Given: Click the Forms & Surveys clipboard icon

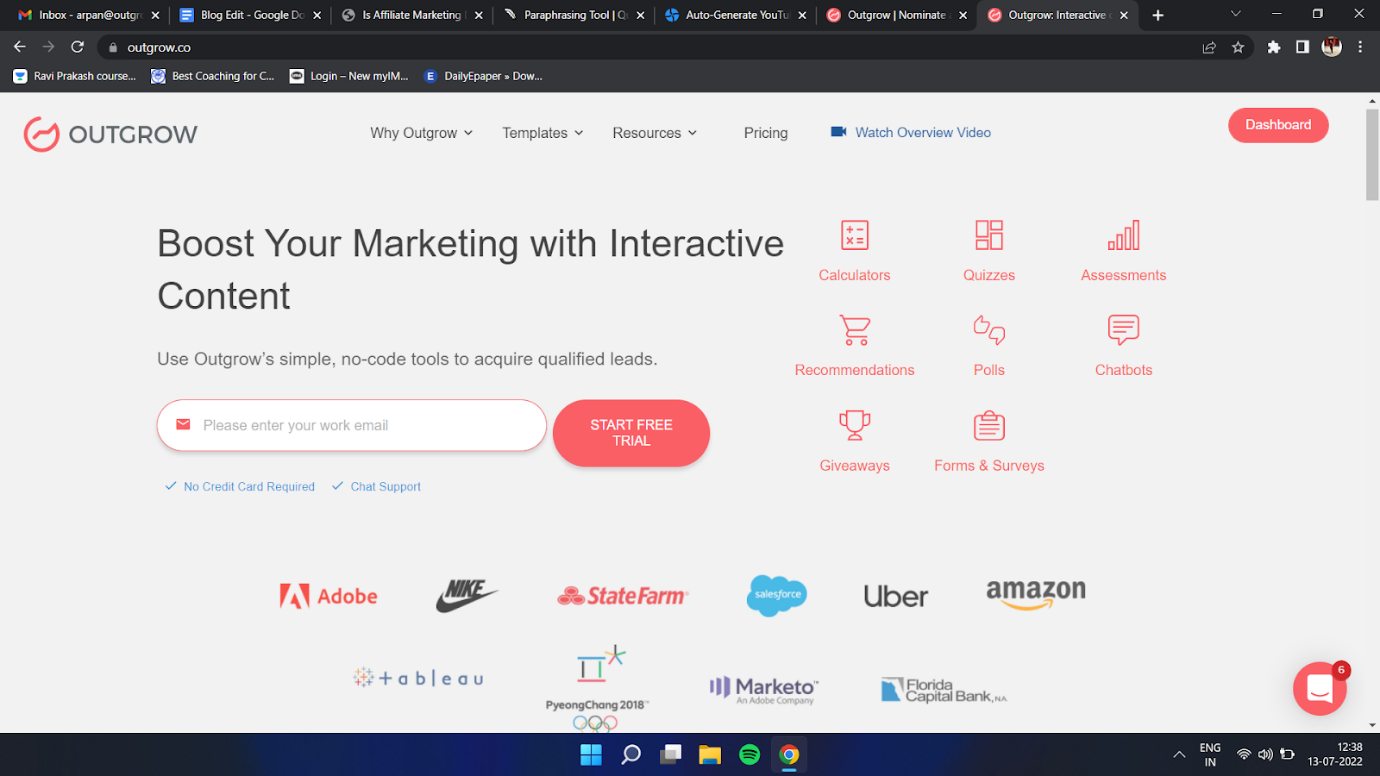Looking at the screenshot, I should pyautogui.click(x=988, y=425).
